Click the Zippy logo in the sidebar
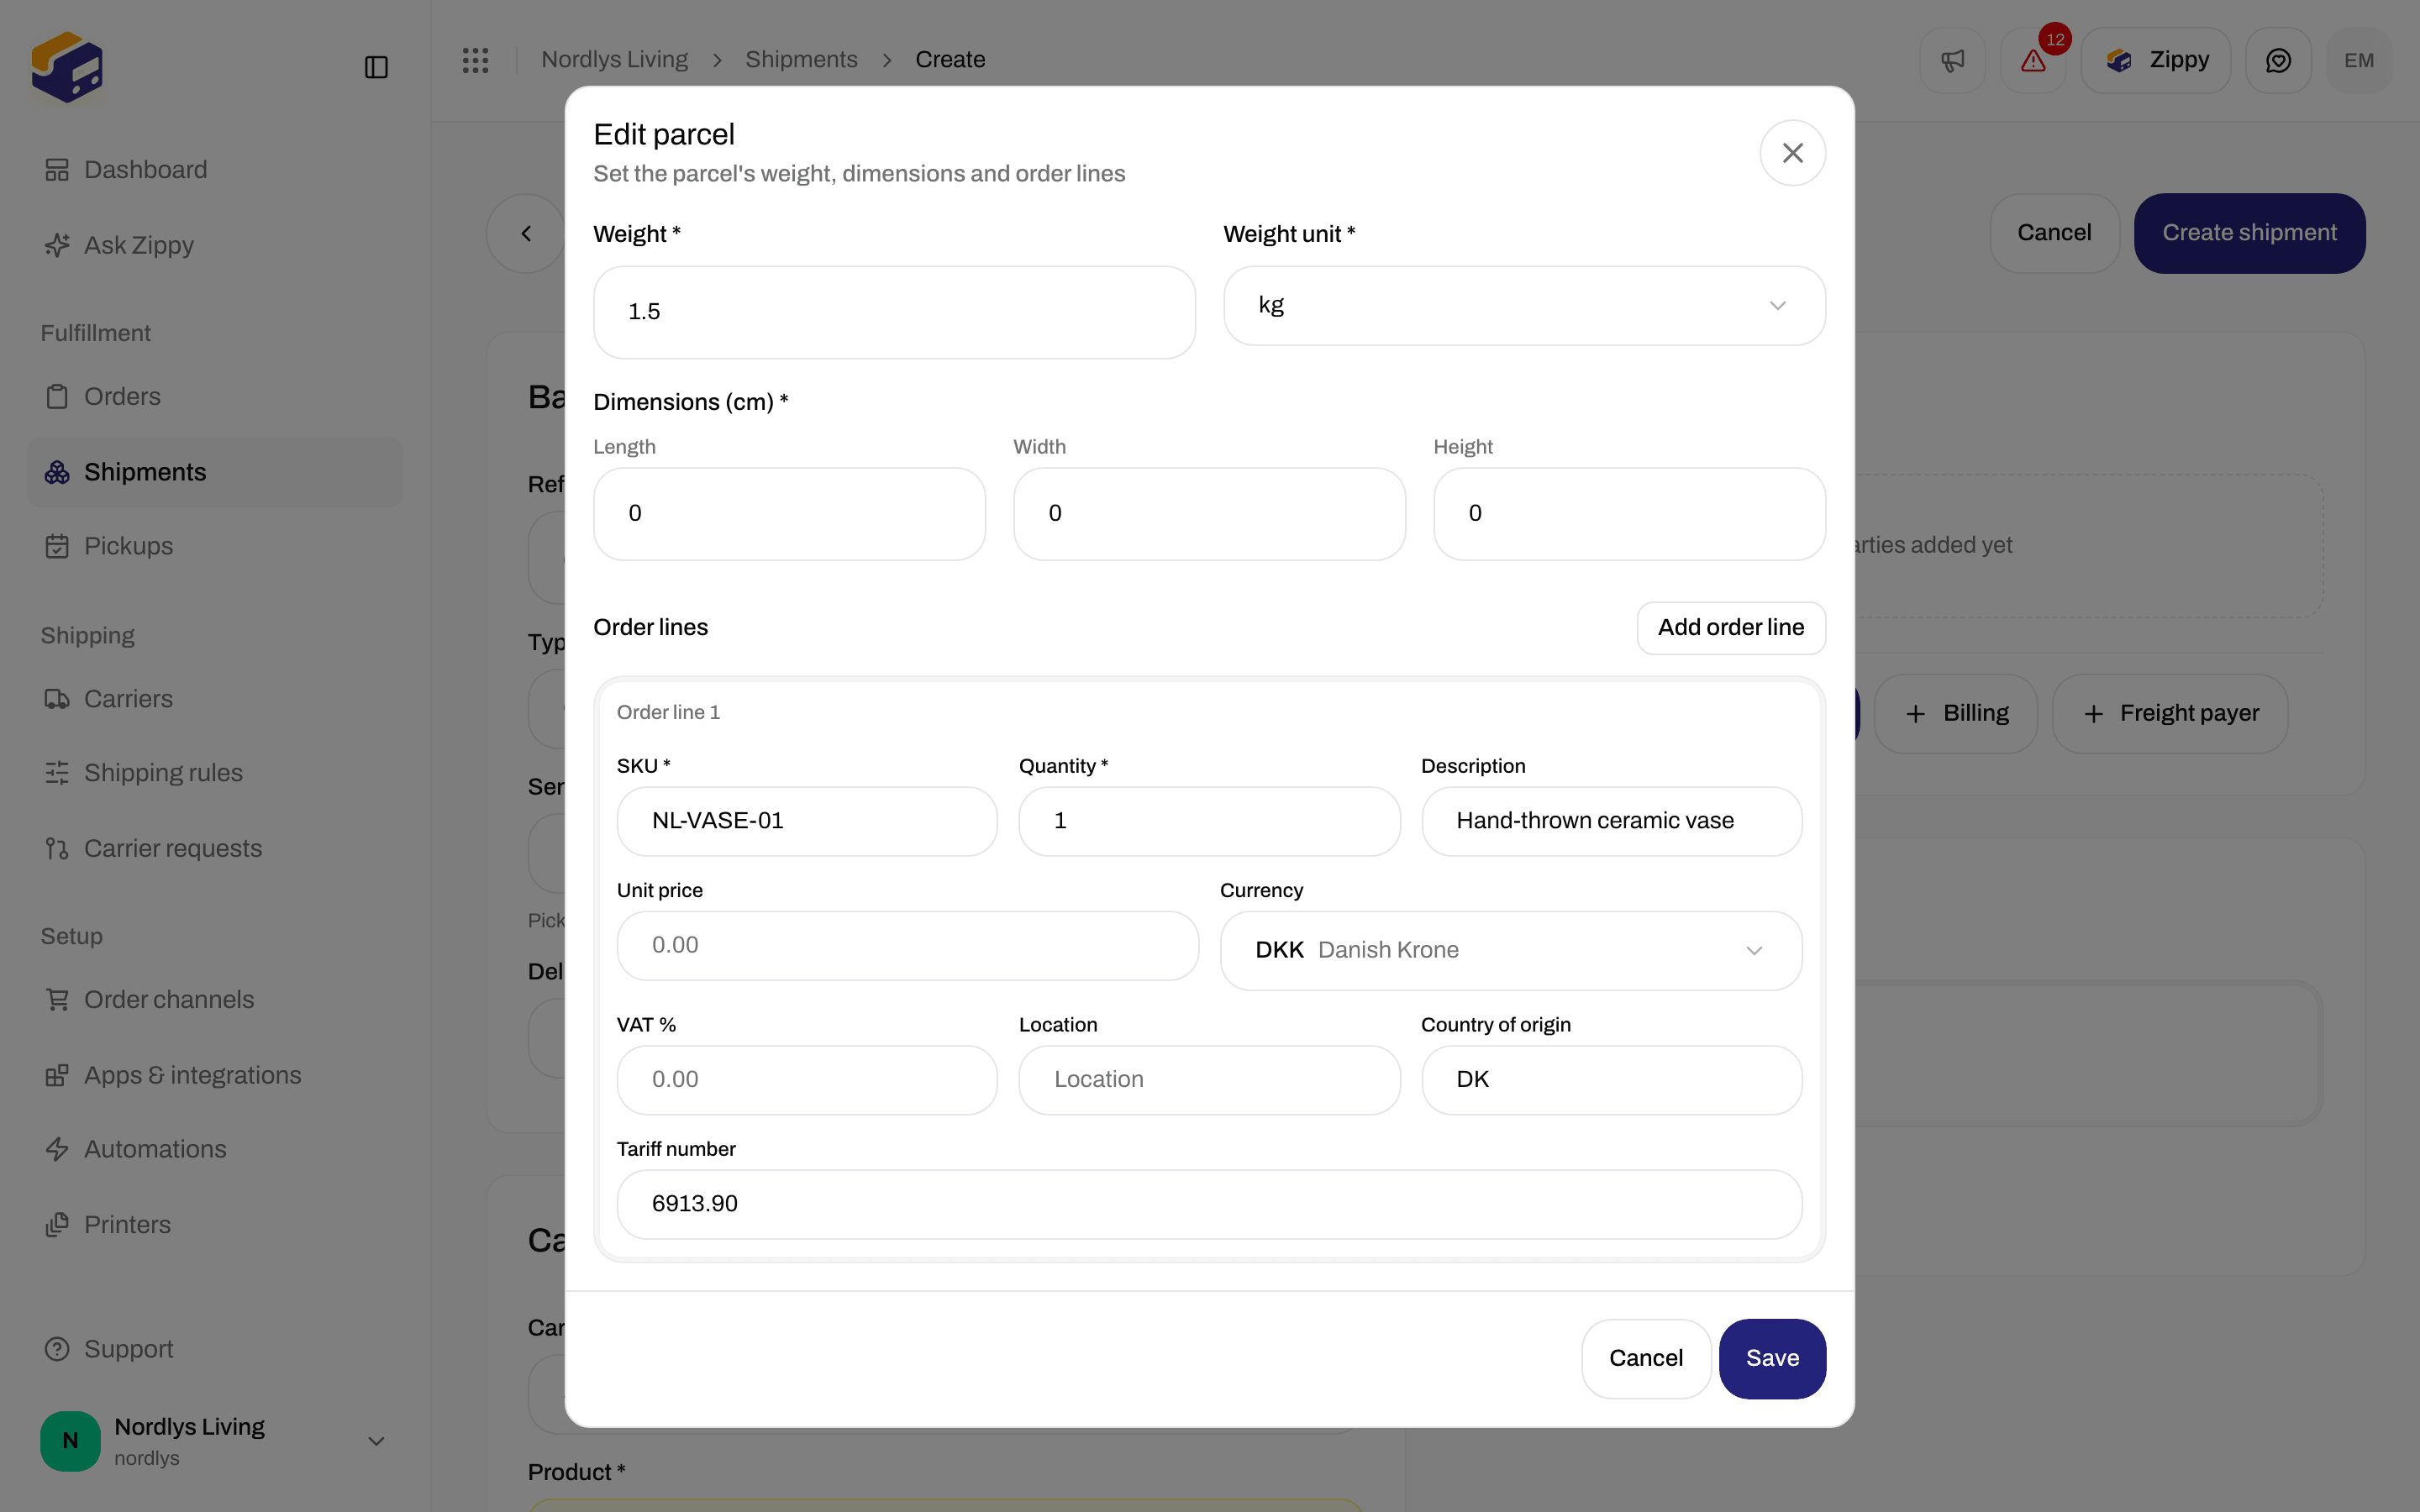Screen dimensions: 2420x1512 [67, 67]
